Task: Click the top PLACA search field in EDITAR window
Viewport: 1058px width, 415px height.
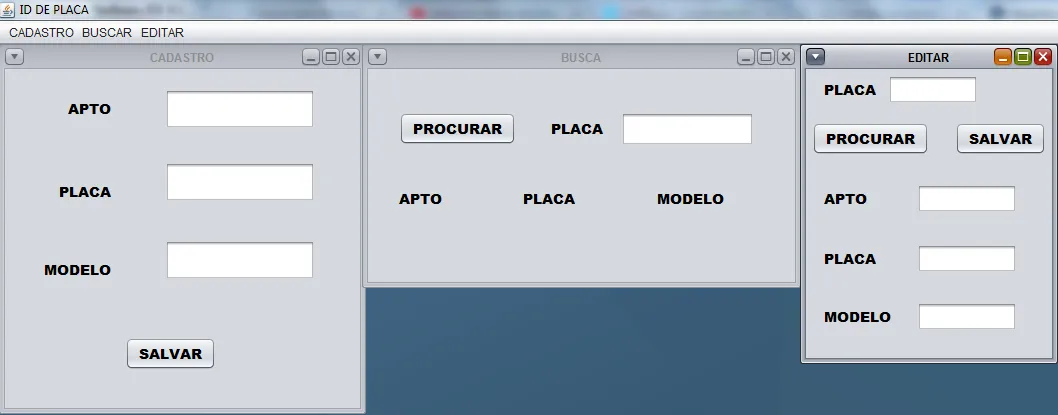Action: [x=932, y=90]
